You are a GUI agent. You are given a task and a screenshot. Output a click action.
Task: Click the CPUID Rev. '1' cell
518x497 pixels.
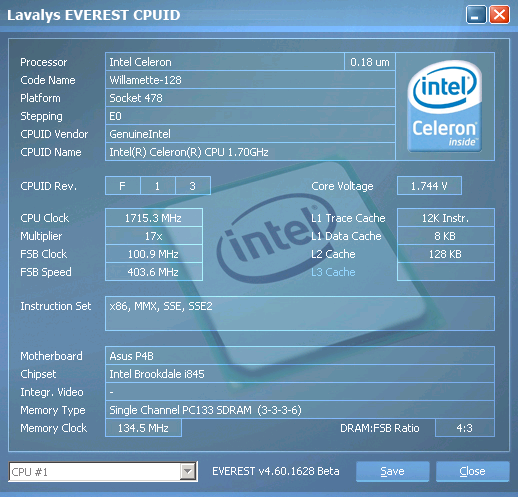coord(158,186)
